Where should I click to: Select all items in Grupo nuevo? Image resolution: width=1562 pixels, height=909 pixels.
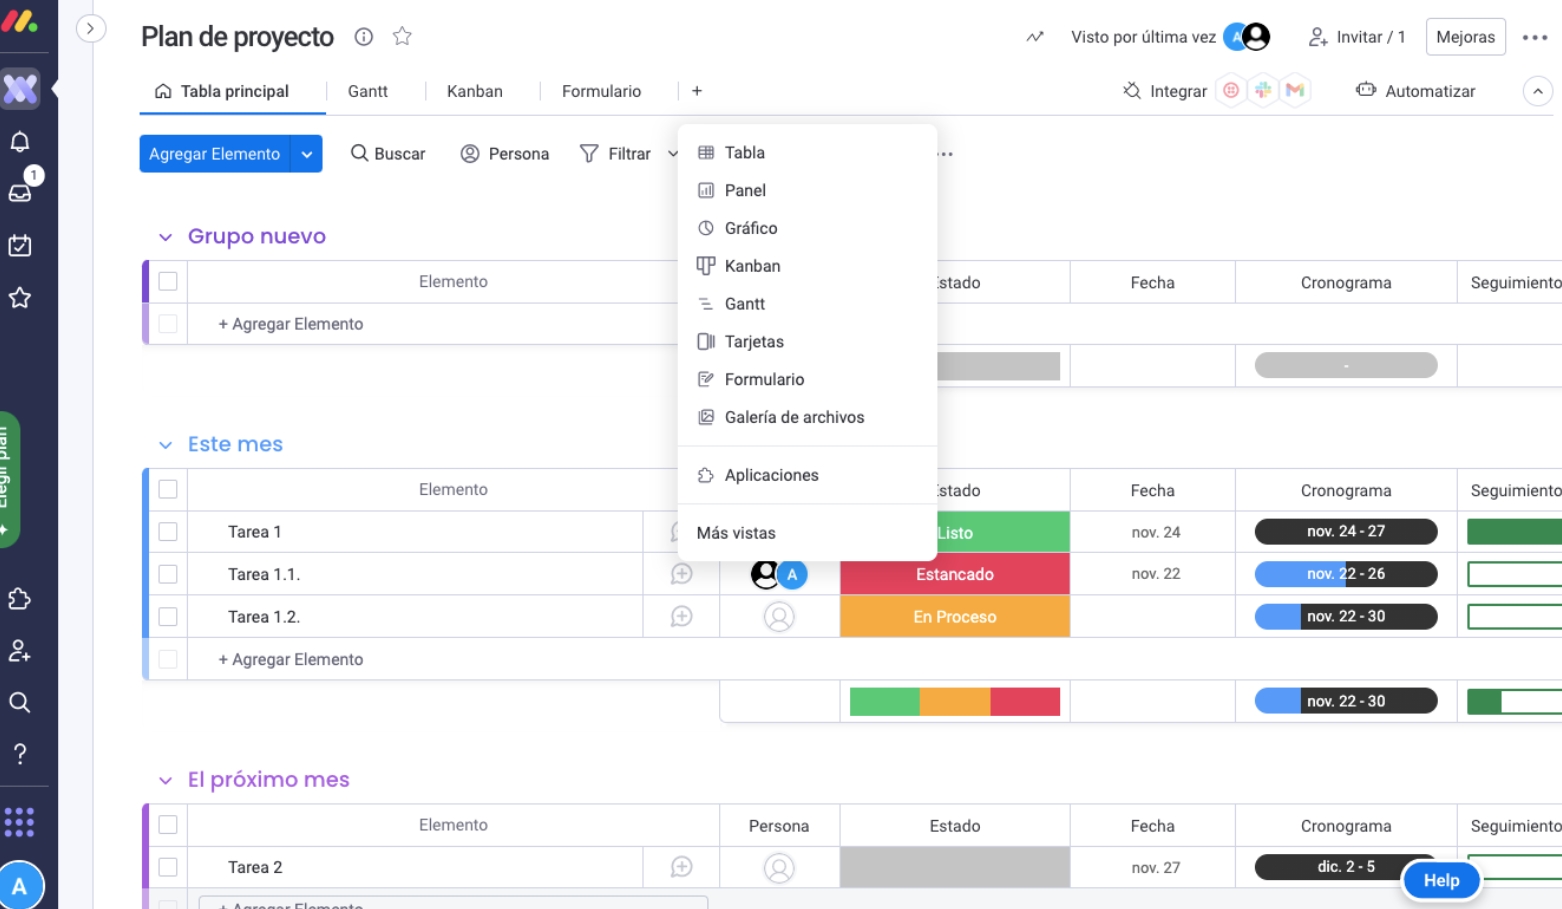(168, 281)
